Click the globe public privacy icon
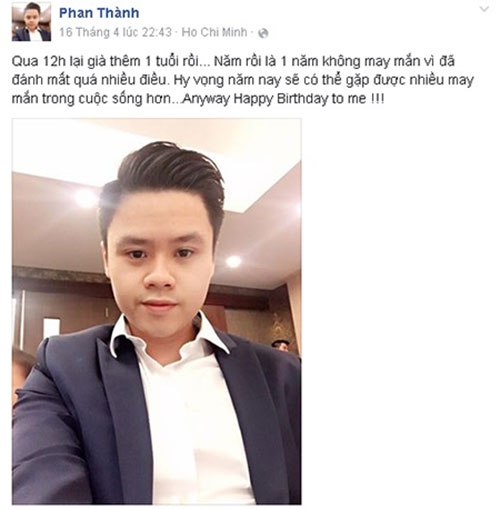The width and height of the screenshot is (500, 509). click(x=263, y=33)
